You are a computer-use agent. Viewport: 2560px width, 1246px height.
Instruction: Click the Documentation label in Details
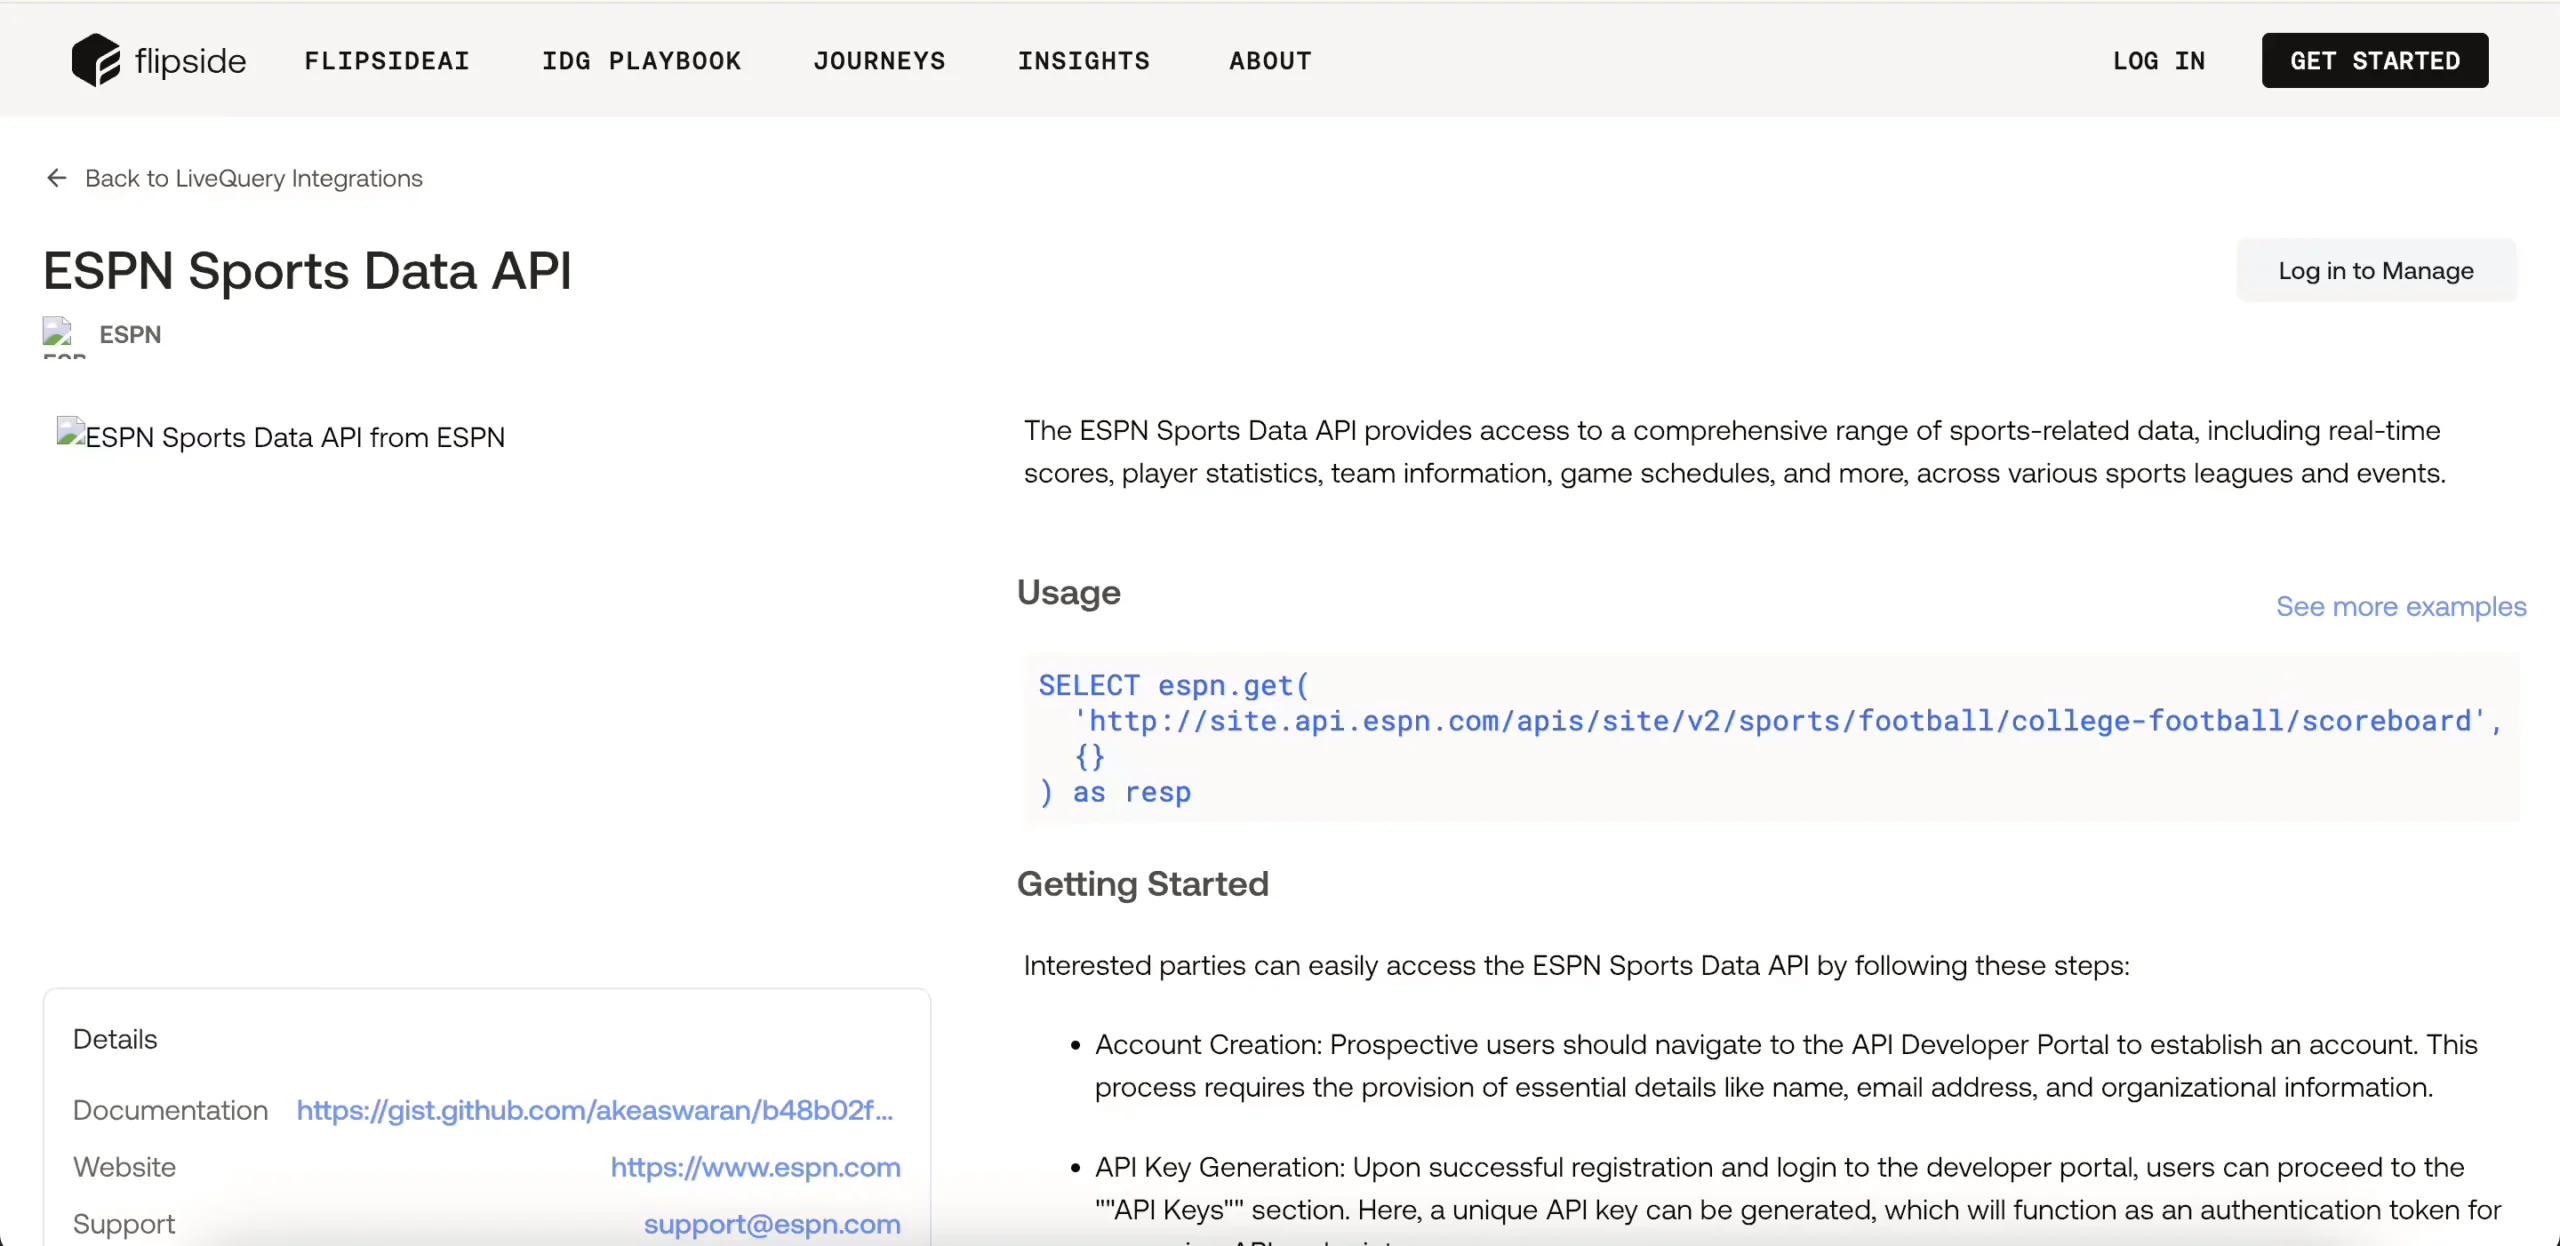[171, 1110]
